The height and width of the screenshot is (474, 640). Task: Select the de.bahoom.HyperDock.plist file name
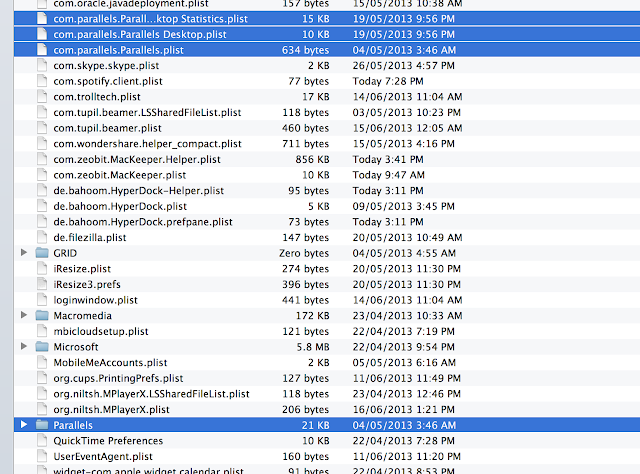(120, 206)
